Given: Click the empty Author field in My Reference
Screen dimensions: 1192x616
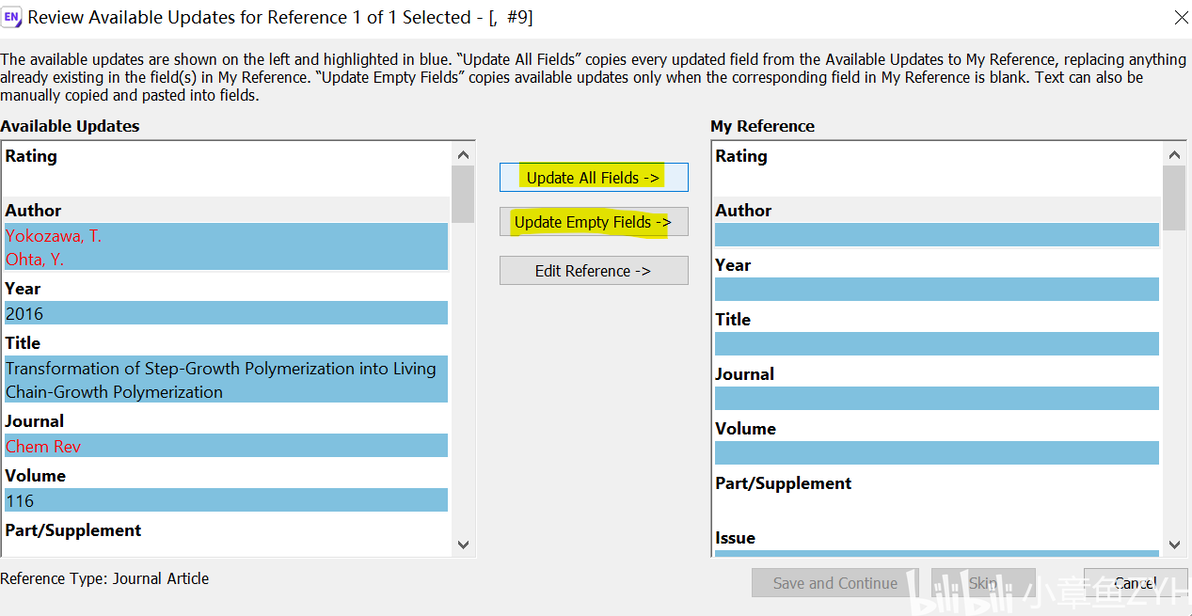Looking at the screenshot, I should point(936,235).
